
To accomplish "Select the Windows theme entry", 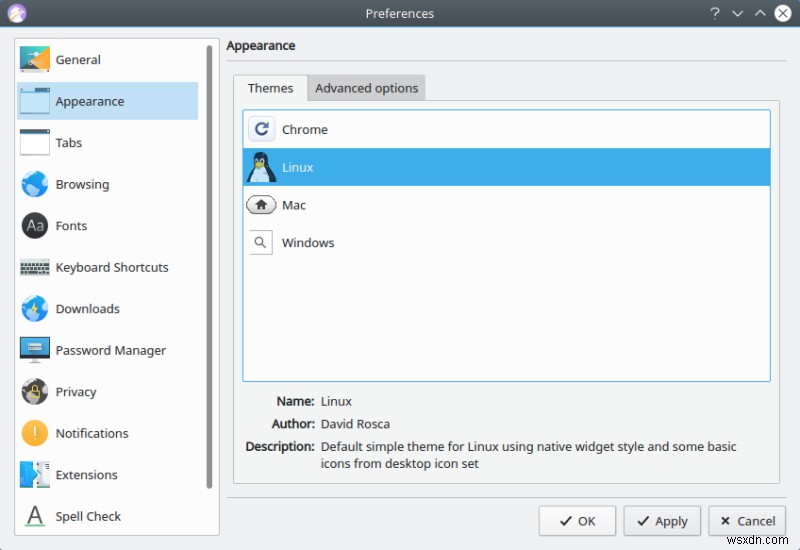I will [x=308, y=243].
